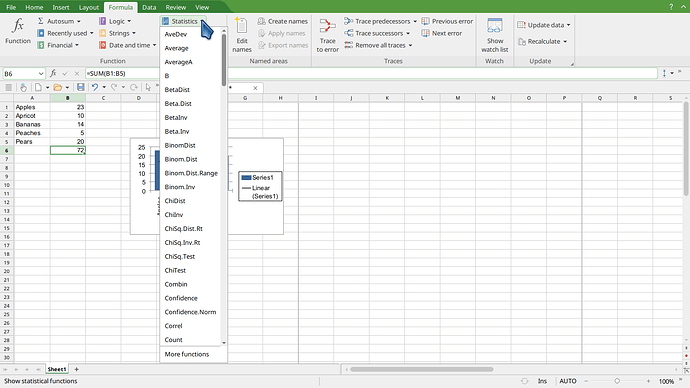This screenshot has width=690, height=388.
Task: Toggle the Ins insert mode indicator
Action: 542,381
